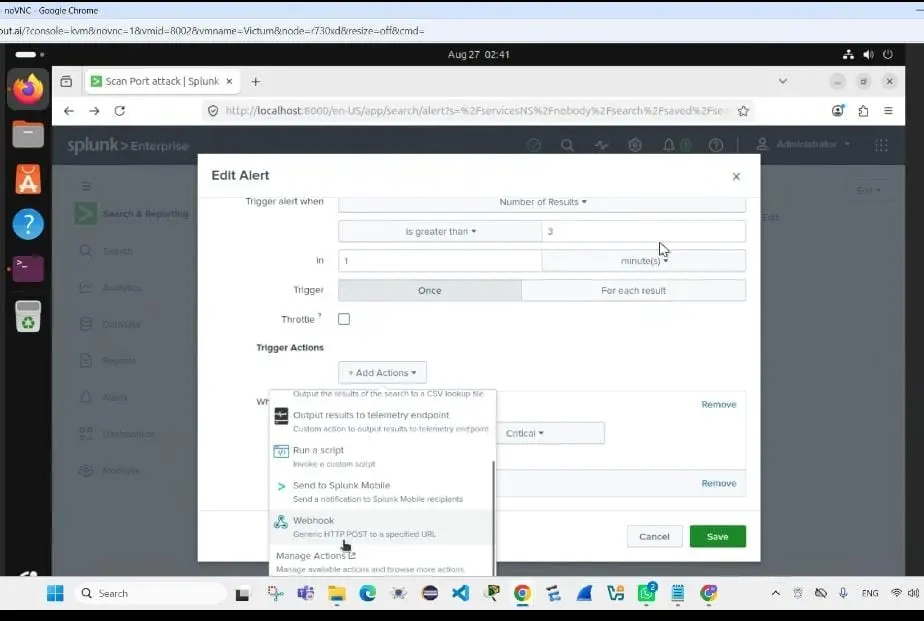Set Trigger to Once
Screen dimensions: 924x621
(430, 290)
